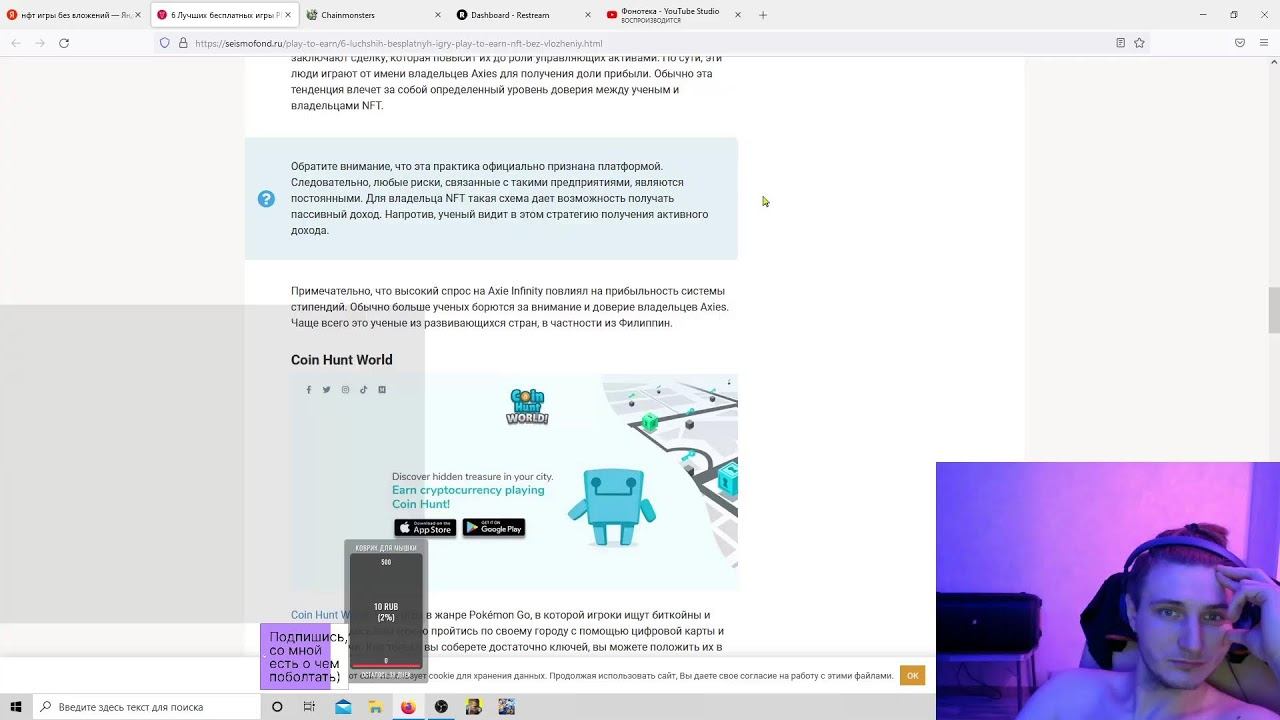Open the Mail app on the taskbar

pyautogui.click(x=343, y=707)
